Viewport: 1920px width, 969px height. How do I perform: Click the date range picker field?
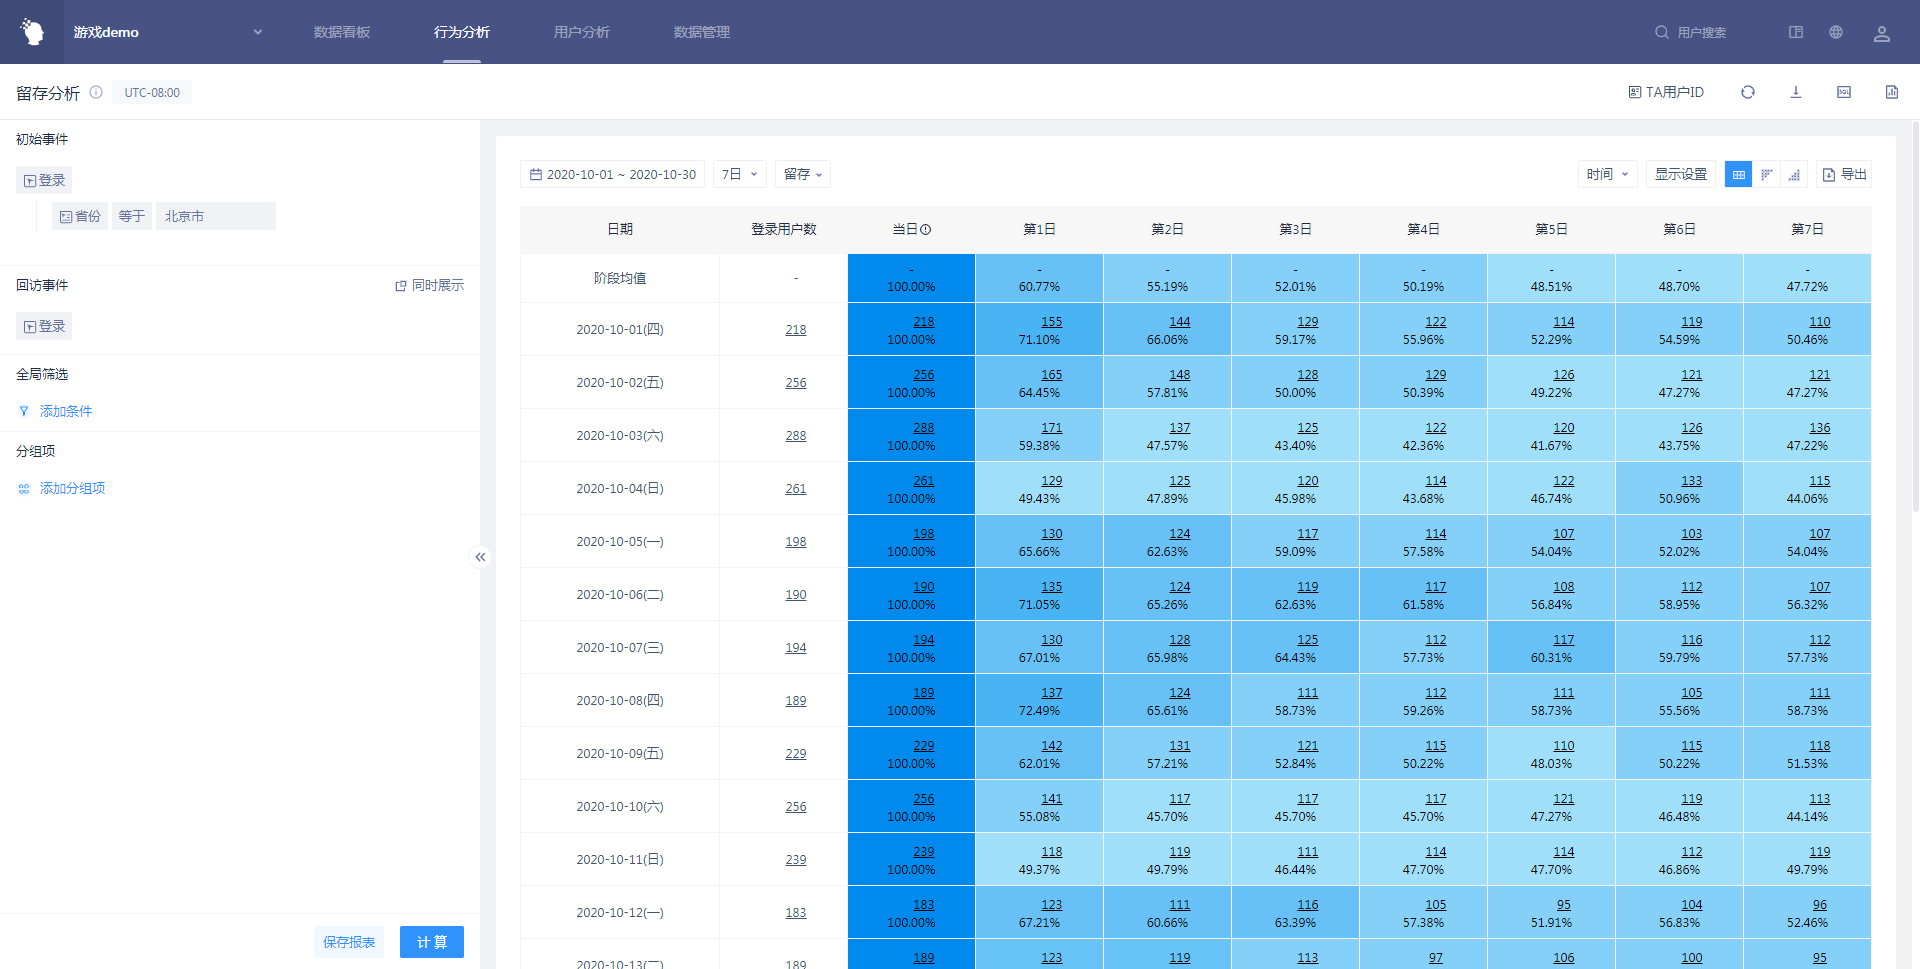tap(612, 174)
